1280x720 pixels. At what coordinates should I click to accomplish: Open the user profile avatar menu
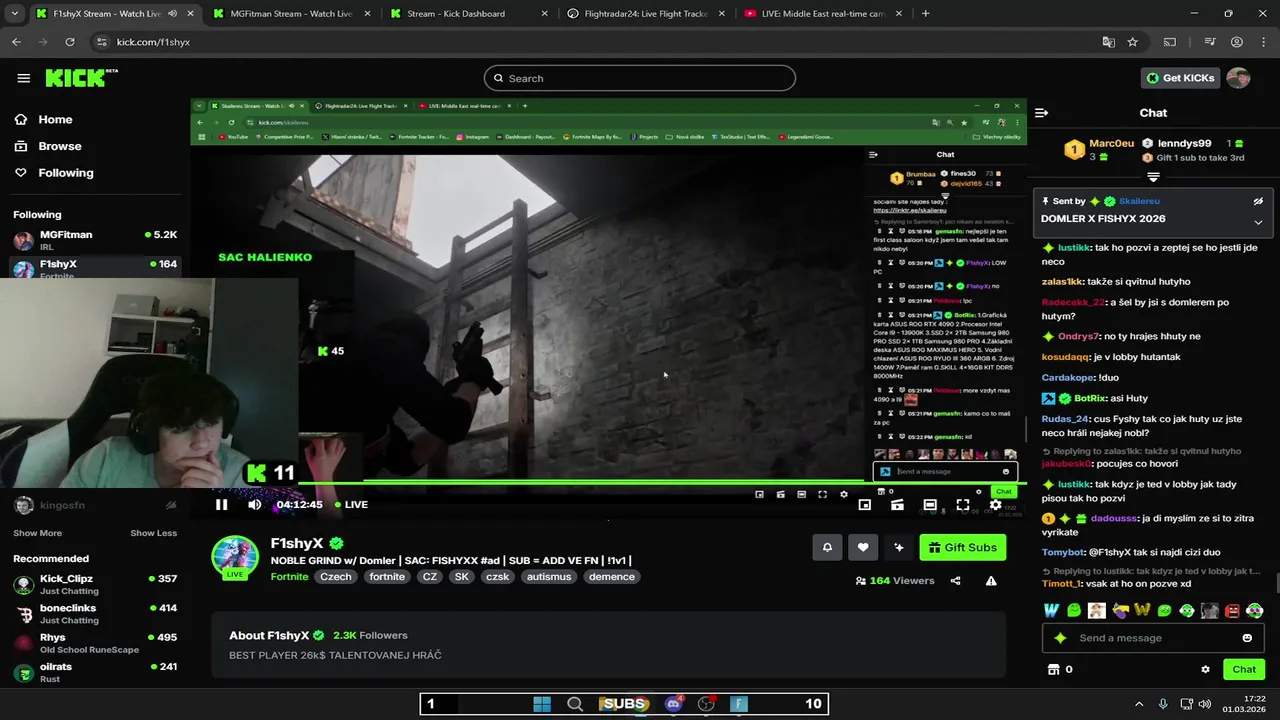[x=1238, y=78]
